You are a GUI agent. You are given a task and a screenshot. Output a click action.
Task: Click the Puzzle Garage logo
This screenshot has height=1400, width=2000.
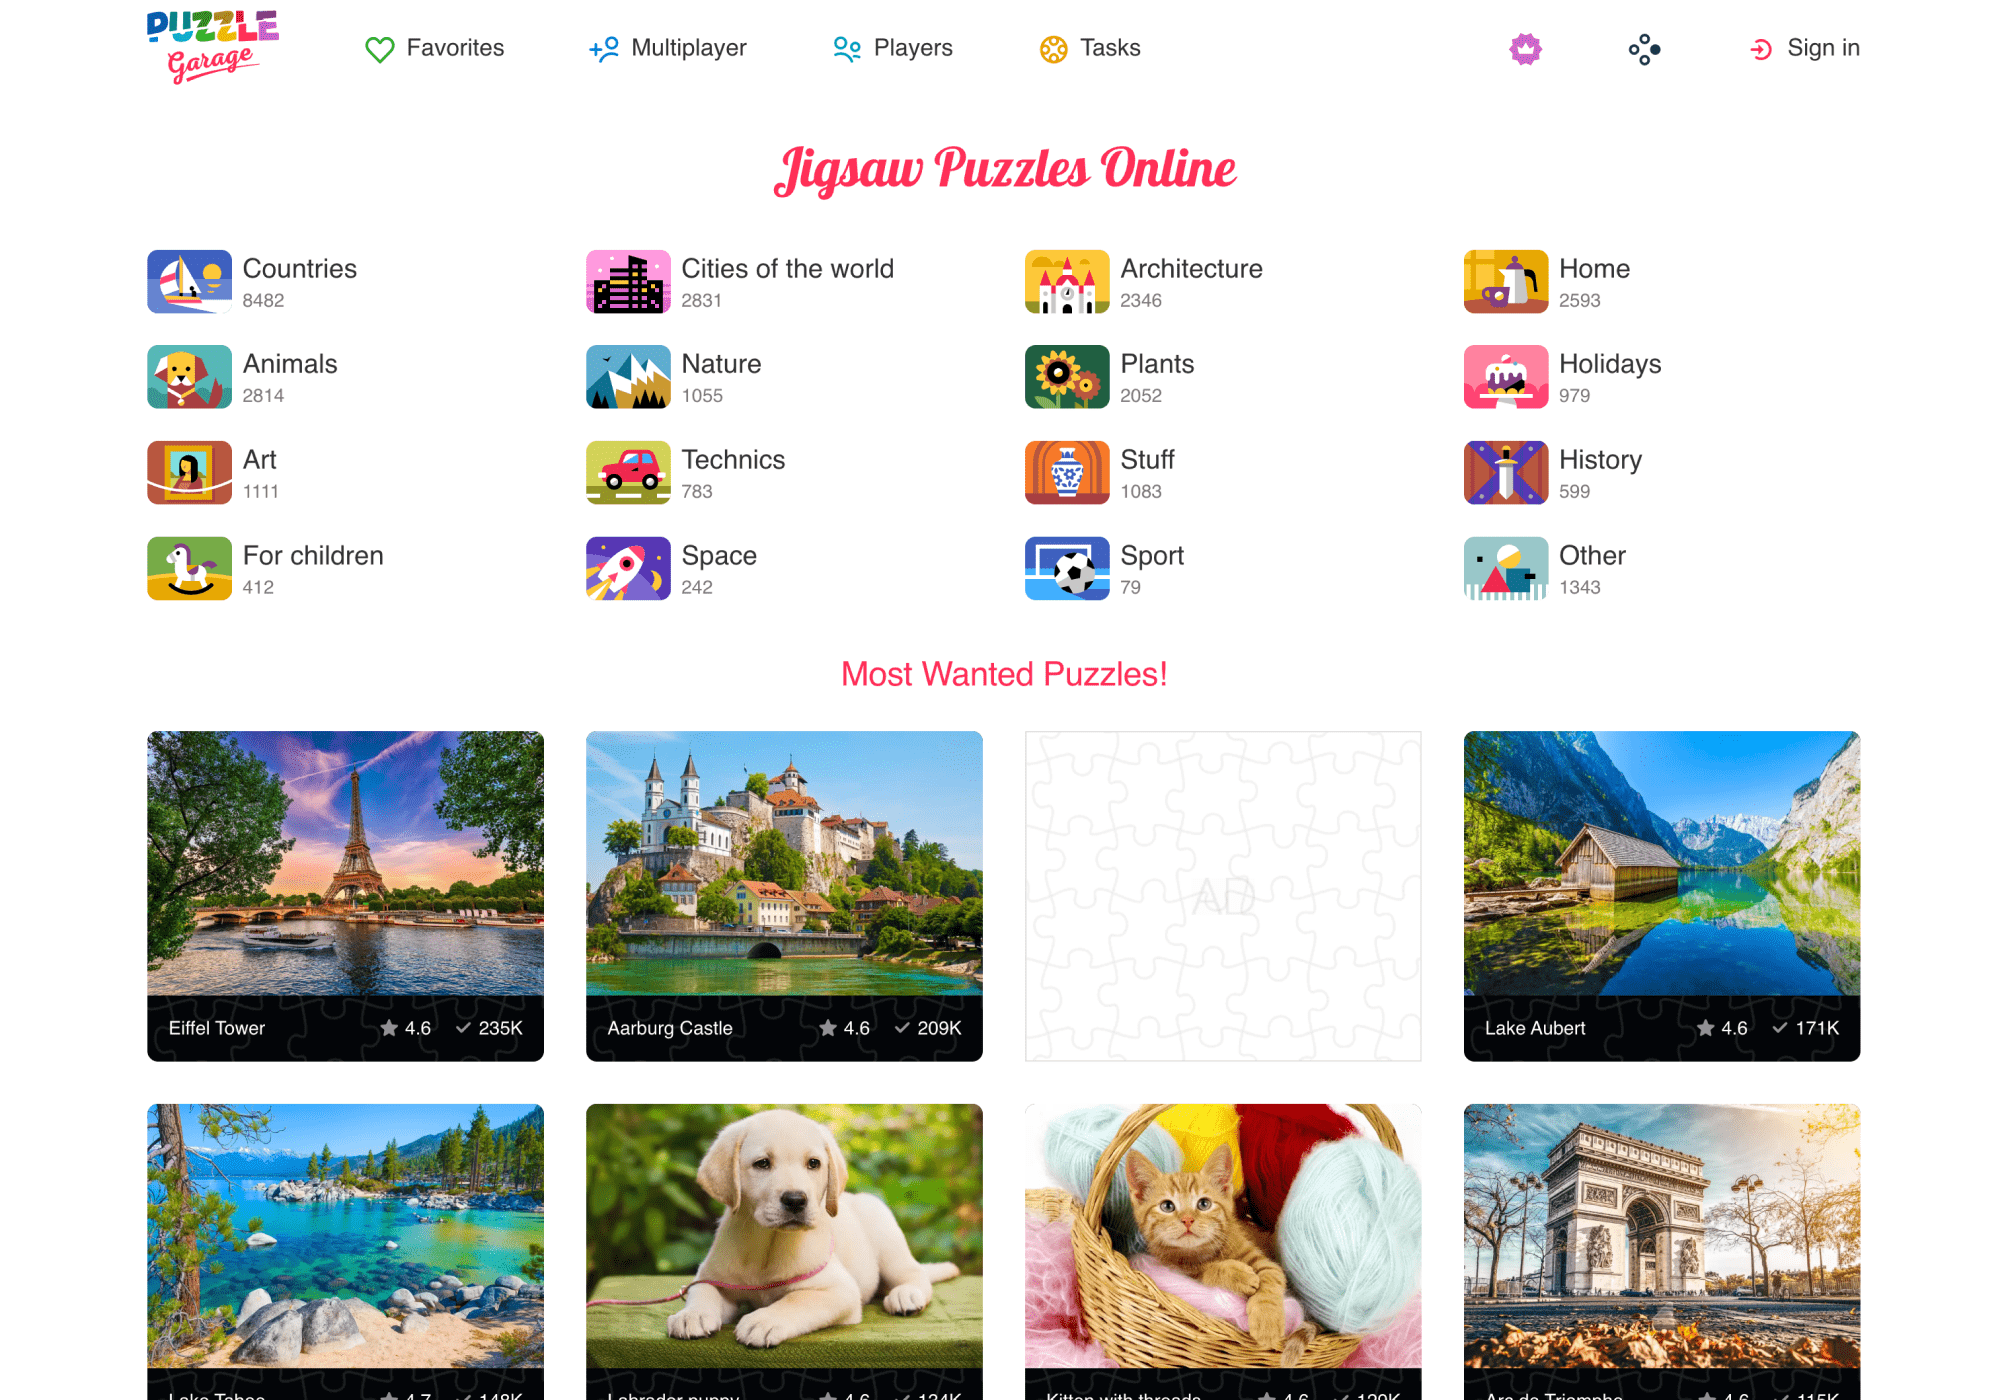212,47
